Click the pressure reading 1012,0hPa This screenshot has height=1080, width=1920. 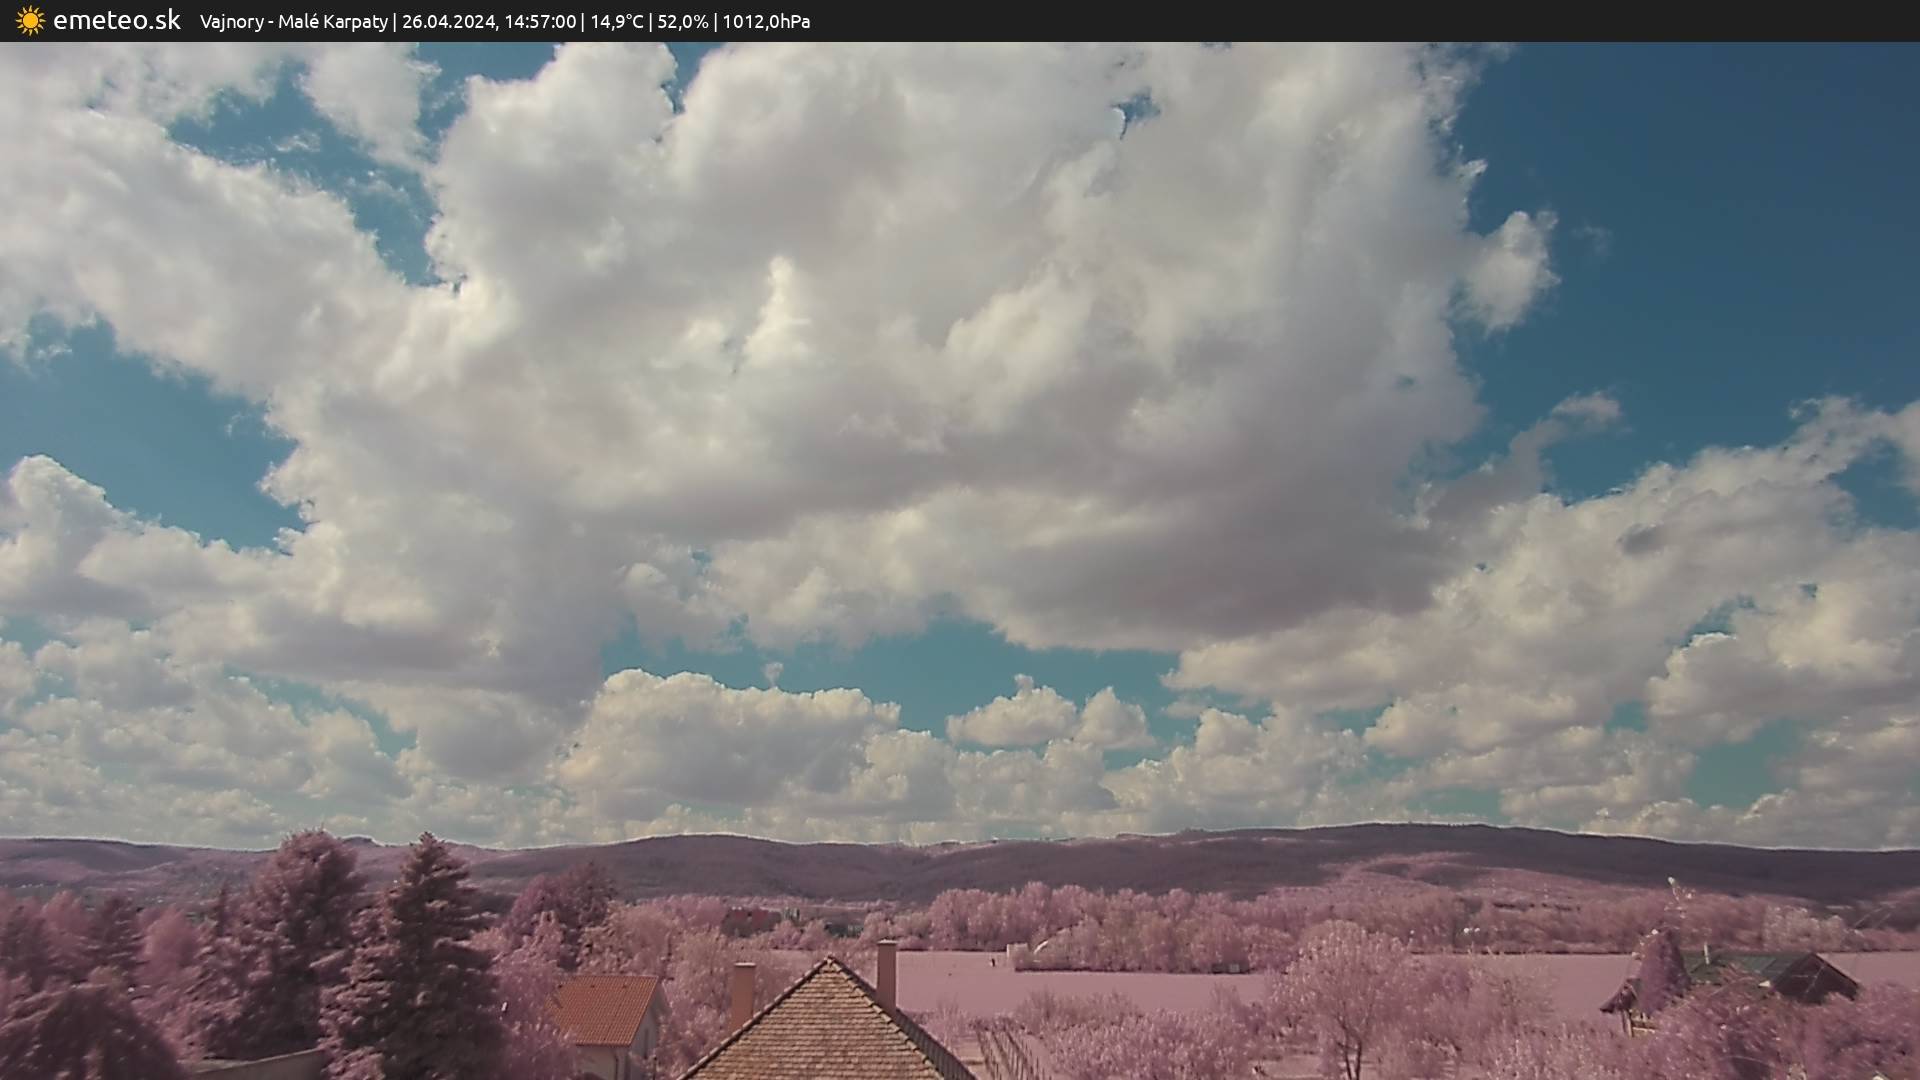point(766,21)
